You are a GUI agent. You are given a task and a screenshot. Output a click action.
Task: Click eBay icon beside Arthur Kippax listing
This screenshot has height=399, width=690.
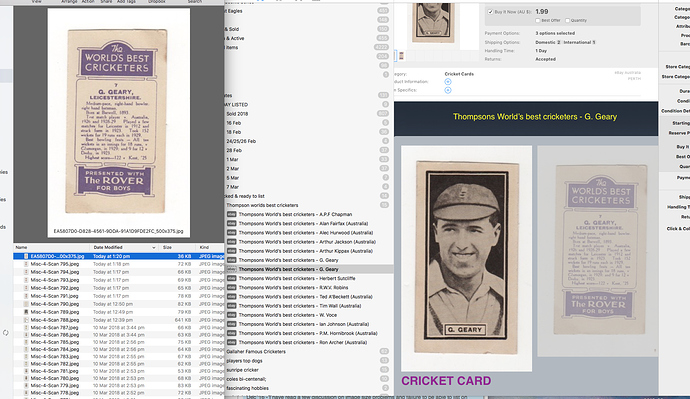pyautogui.click(x=231, y=251)
